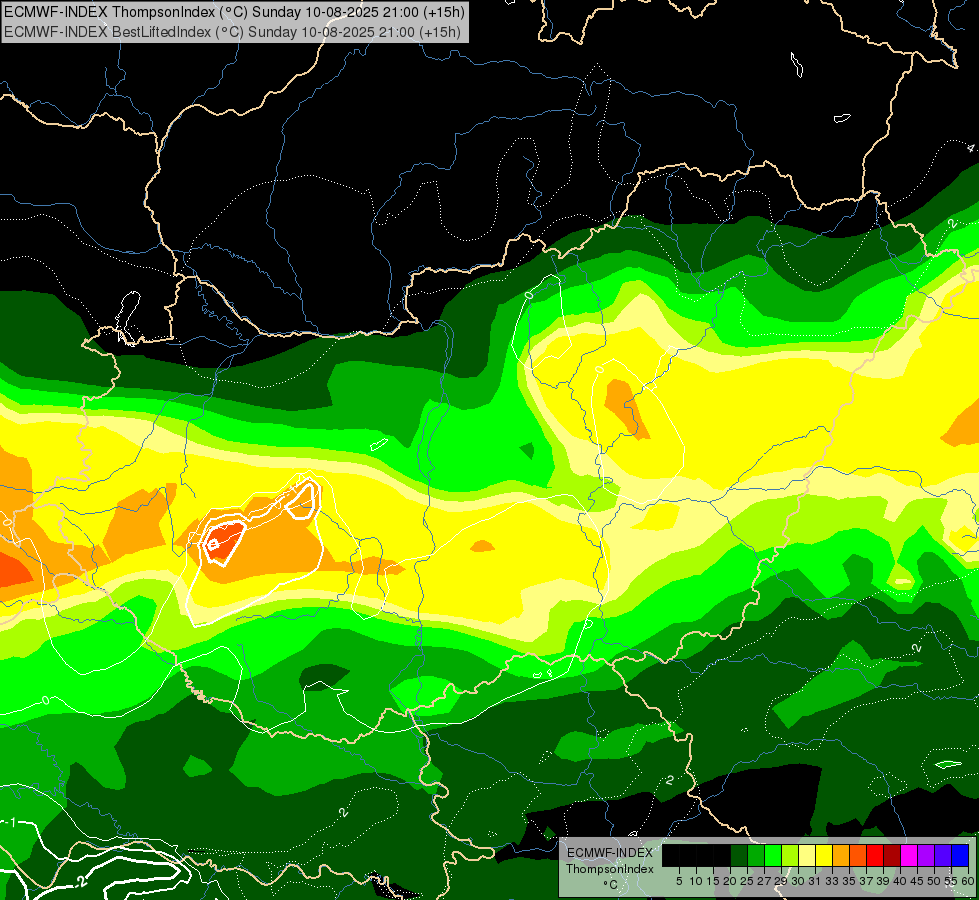Click the legend's ECMWF-INDEX label
Viewport: 979px width, 900px height.
(x=610, y=853)
